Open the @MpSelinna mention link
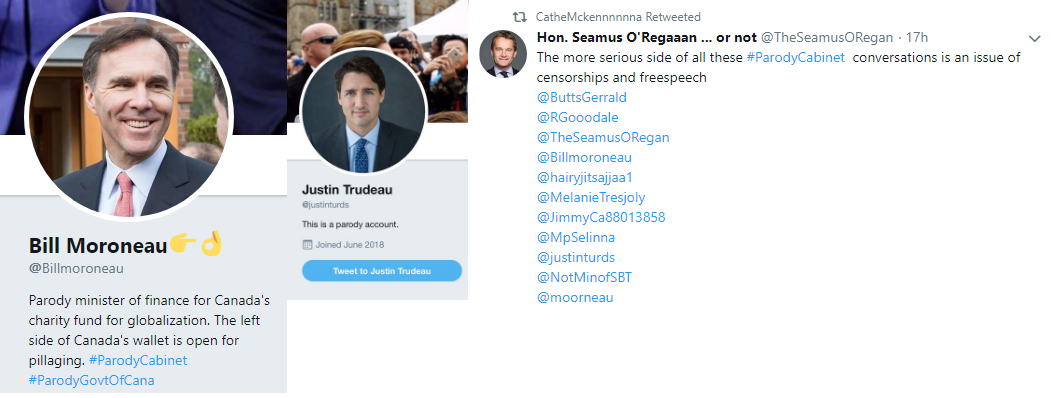This screenshot has height=398, width=1051. [x=576, y=237]
